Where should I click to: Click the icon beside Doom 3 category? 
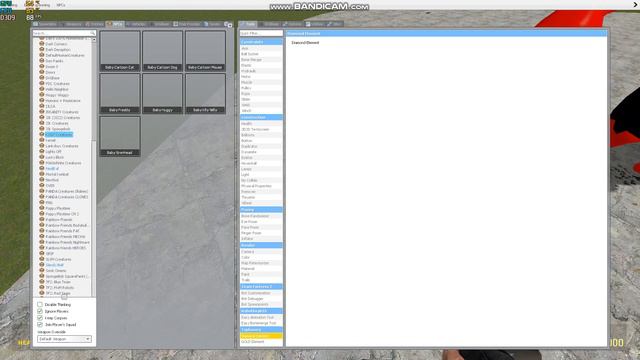tap(42, 66)
